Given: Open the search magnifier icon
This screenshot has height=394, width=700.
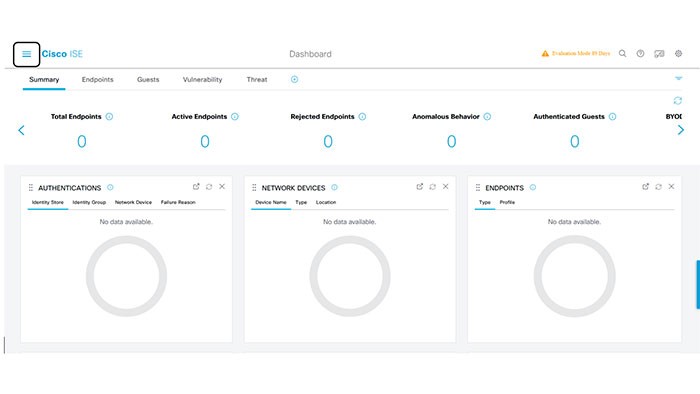Looking at the screenshot, I should click(622, 54).
